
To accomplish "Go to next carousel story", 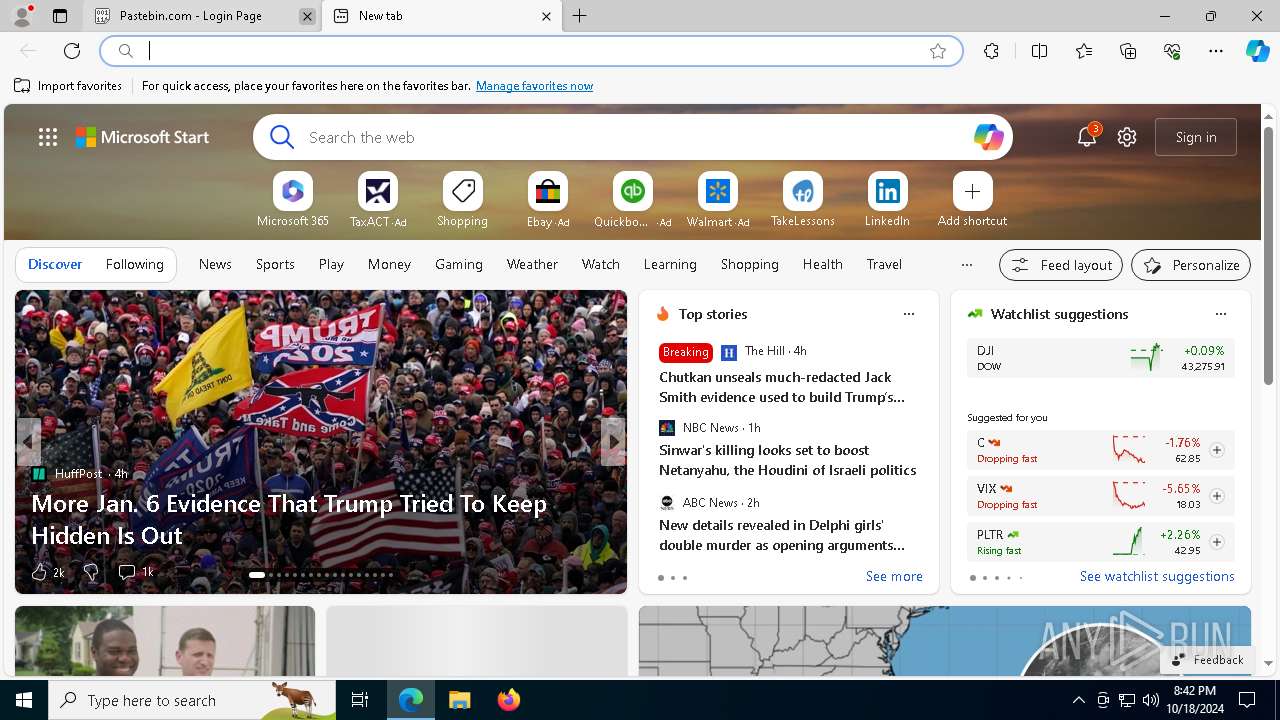I will 612,441.
